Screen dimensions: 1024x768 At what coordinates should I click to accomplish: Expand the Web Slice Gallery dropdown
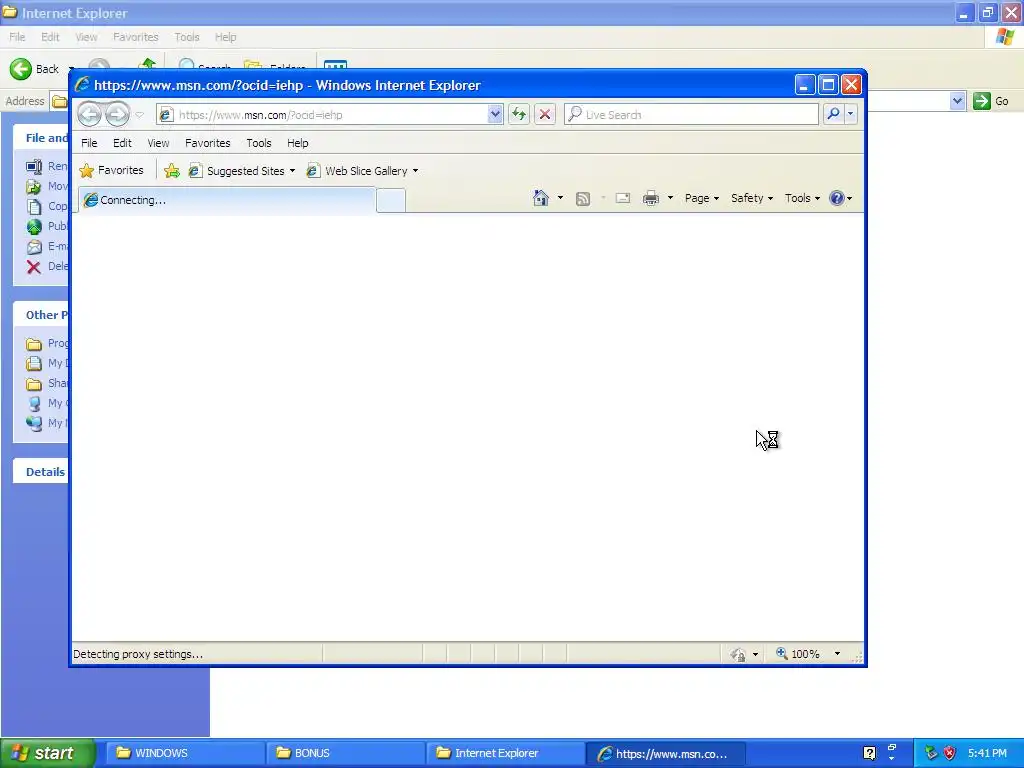[x=415, y=171]
